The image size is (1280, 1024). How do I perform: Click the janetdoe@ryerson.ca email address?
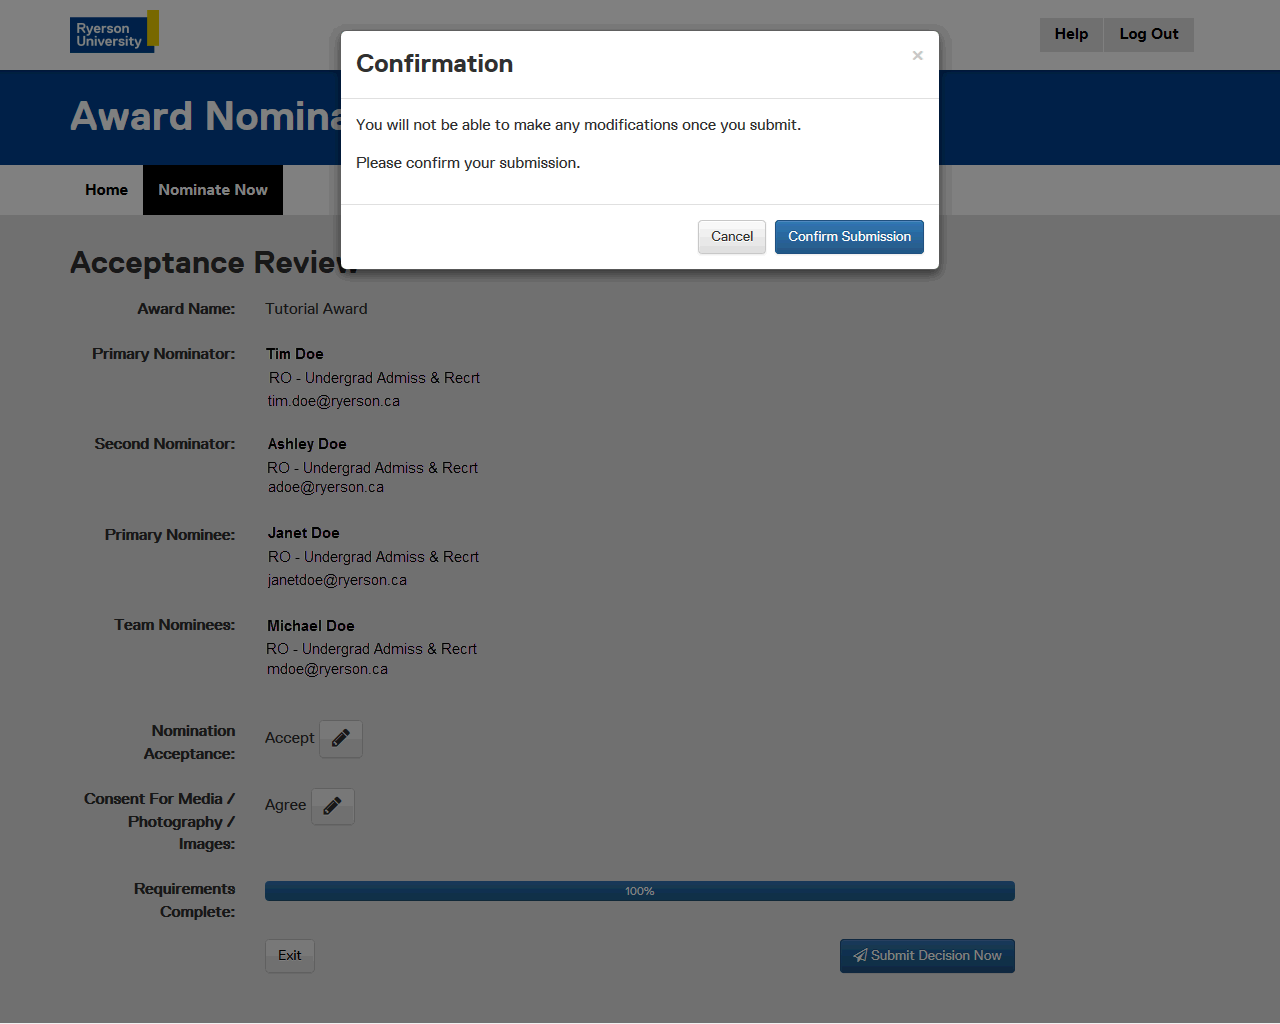pos(337,580)
